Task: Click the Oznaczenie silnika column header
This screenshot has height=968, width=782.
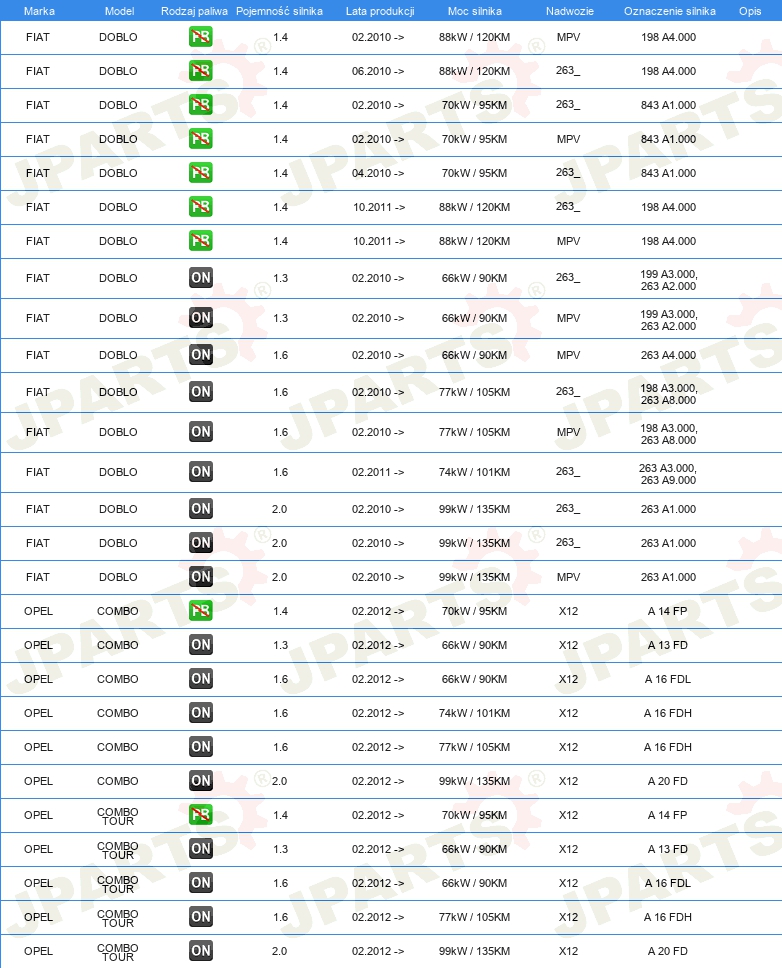Action: pos(670,11)
